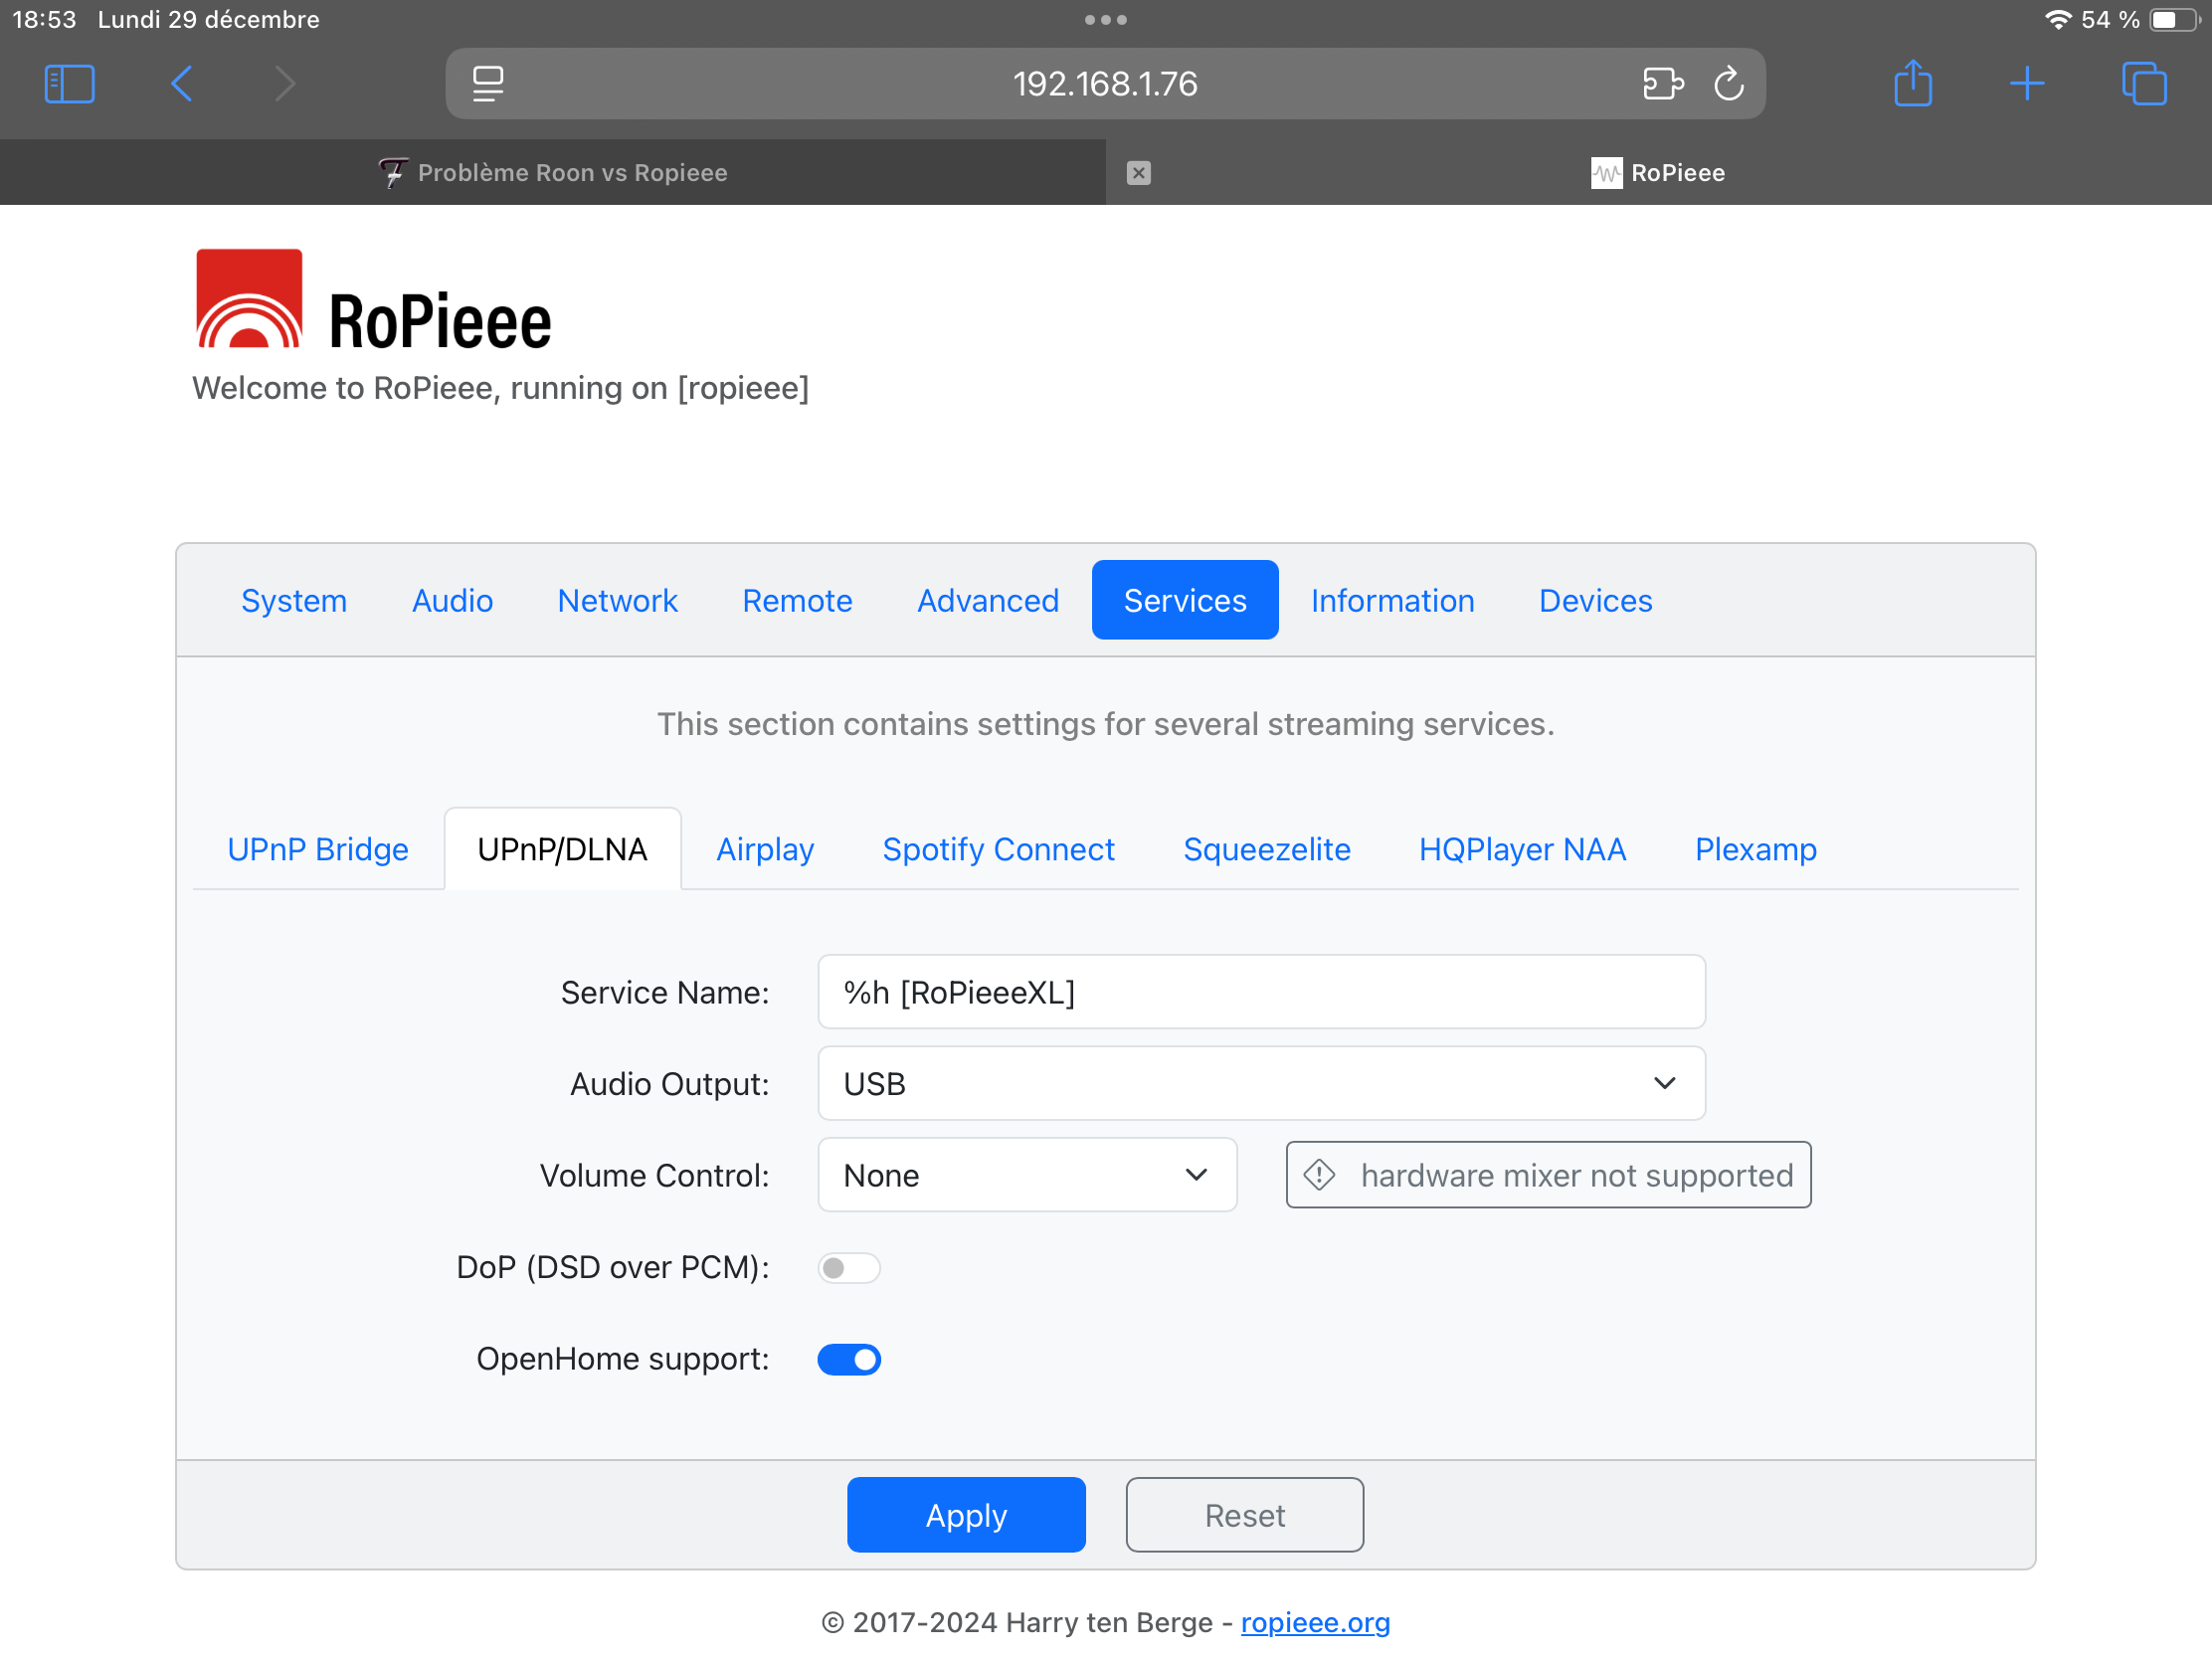Switch to the Airplay sub-tab
This screenshot has width=2212, height=1659.
coord(765,849)
